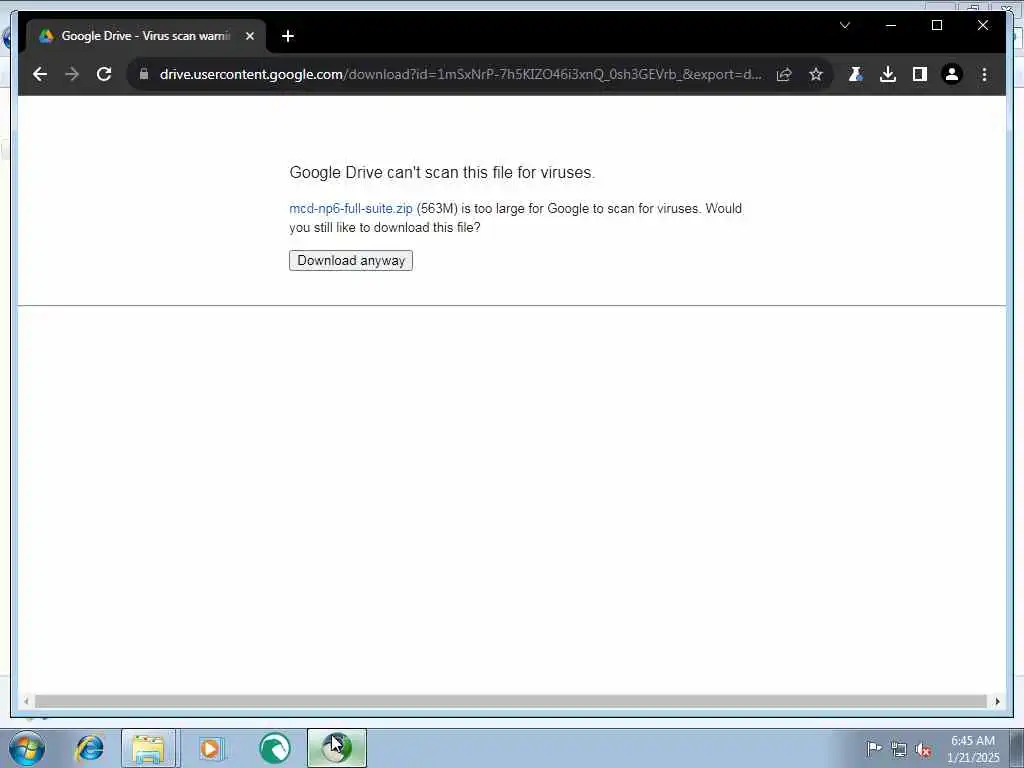View site information lock icon

(144, 74)
